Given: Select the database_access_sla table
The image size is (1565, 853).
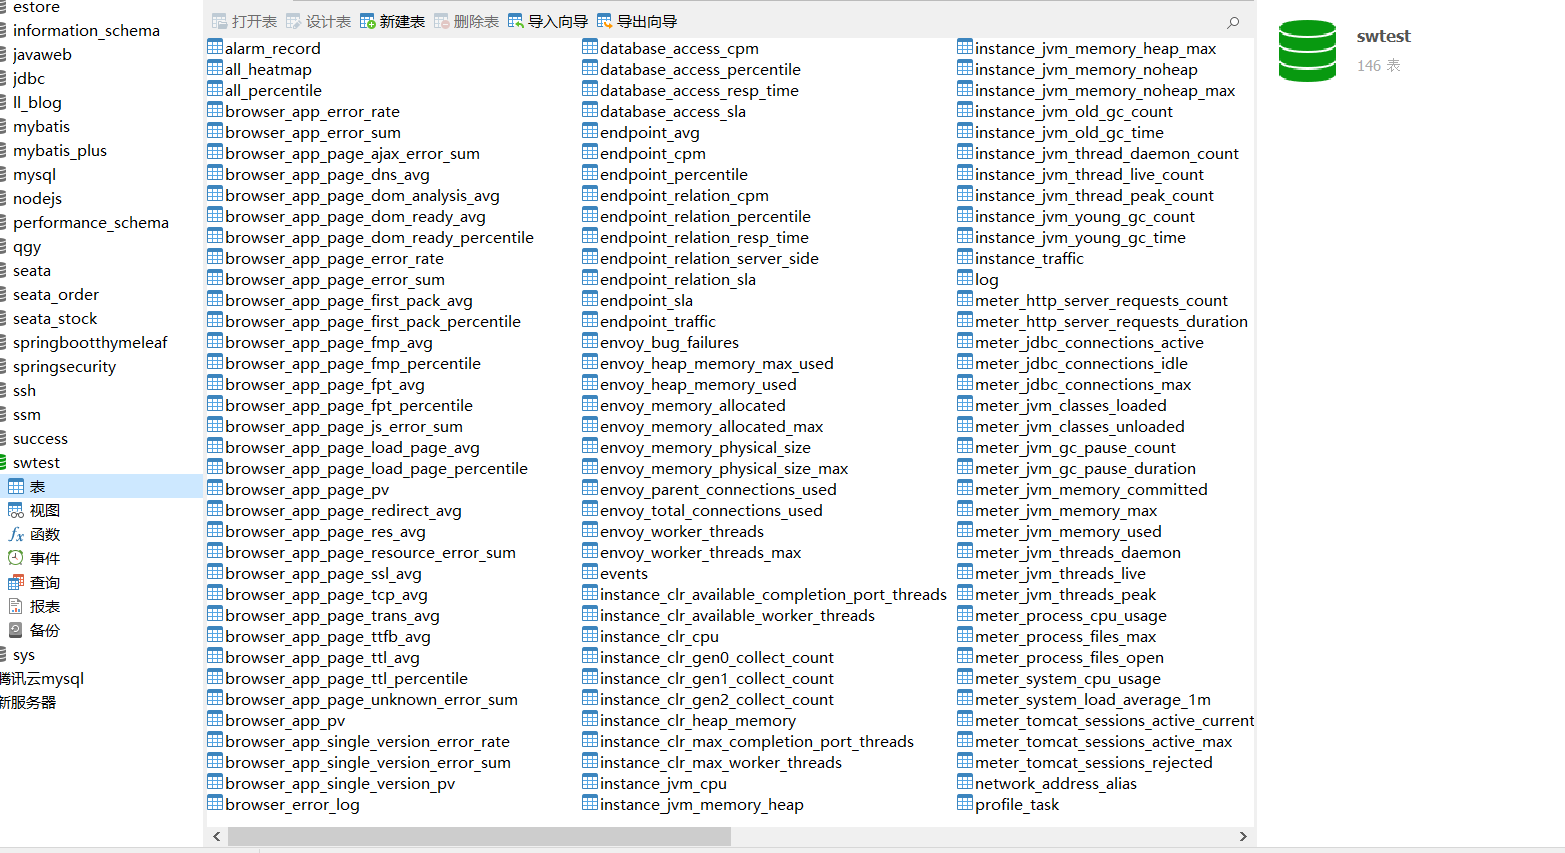Looking at the screenshot, I should pos(673,111).
